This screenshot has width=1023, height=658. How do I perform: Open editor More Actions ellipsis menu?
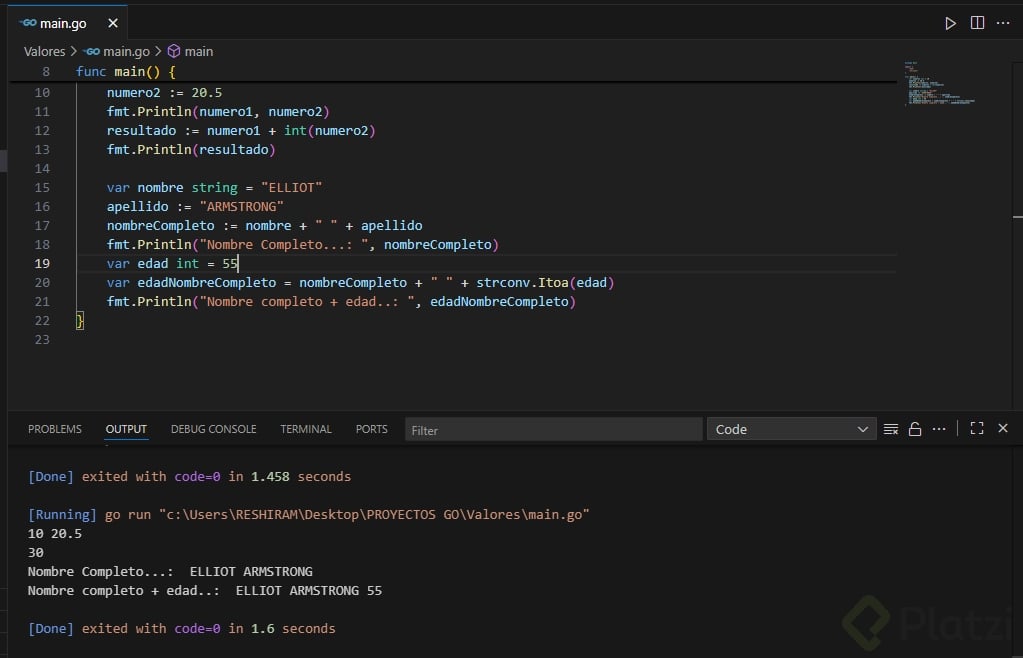pyautogui.click(x=1003, y=23)
